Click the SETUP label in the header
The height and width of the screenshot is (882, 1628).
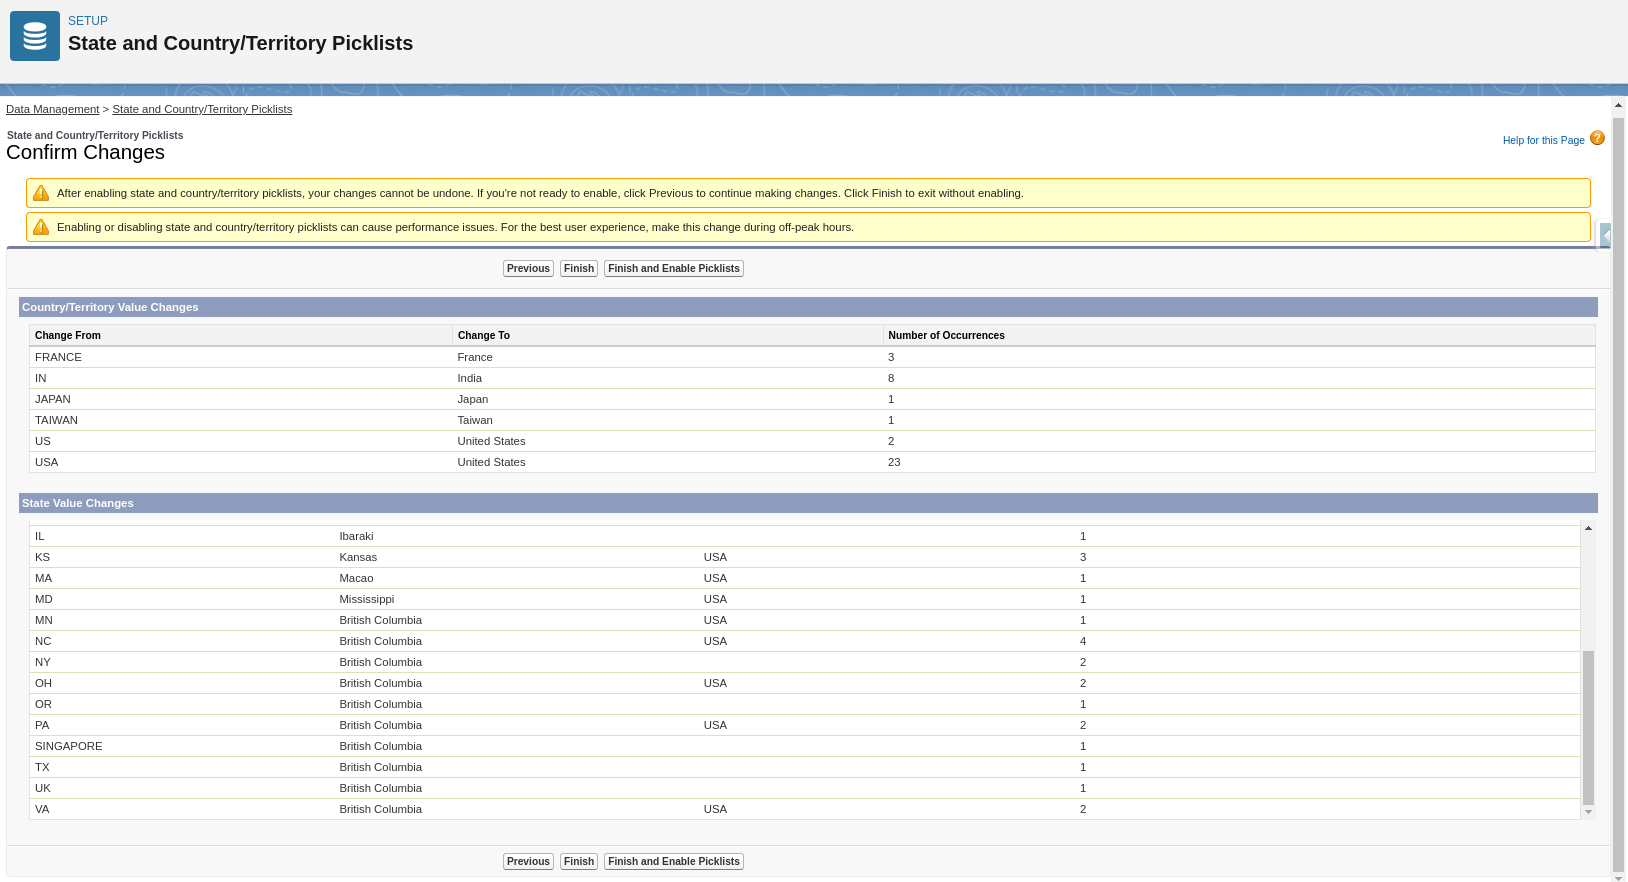point(88,21)
